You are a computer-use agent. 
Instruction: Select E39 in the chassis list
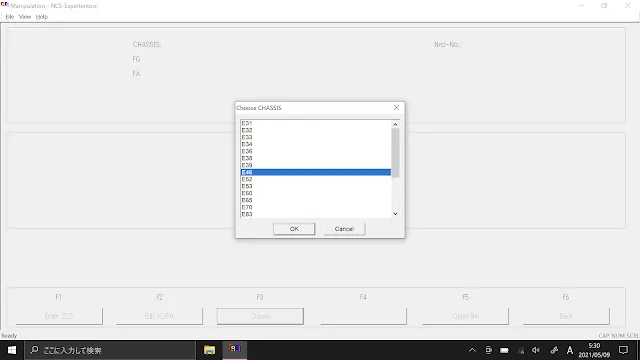(316, 165)
